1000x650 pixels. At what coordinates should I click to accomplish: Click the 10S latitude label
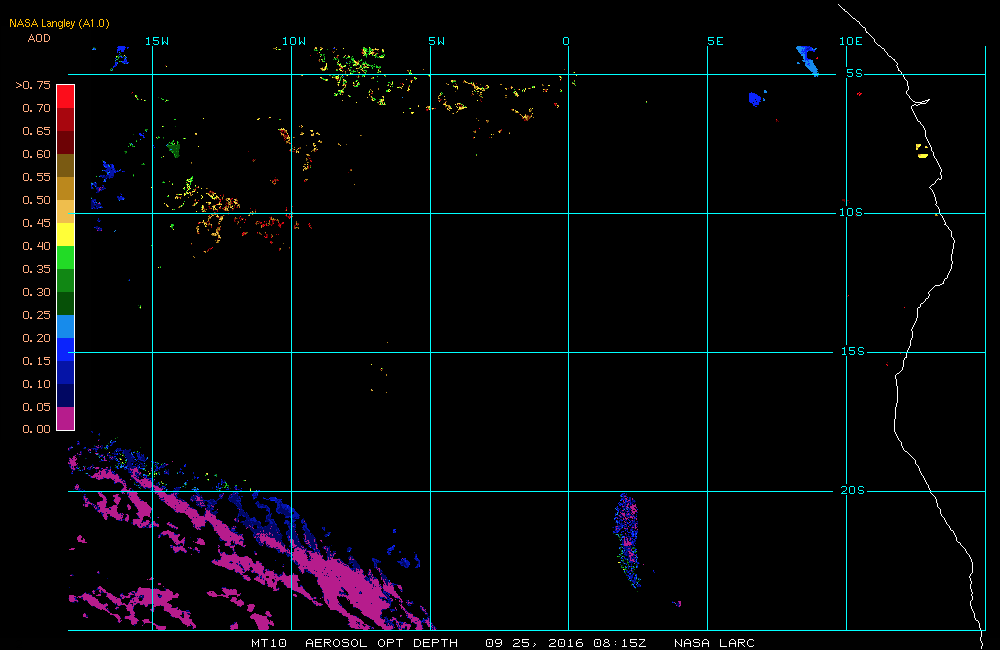pyautogui.click(x=851, y=212)
